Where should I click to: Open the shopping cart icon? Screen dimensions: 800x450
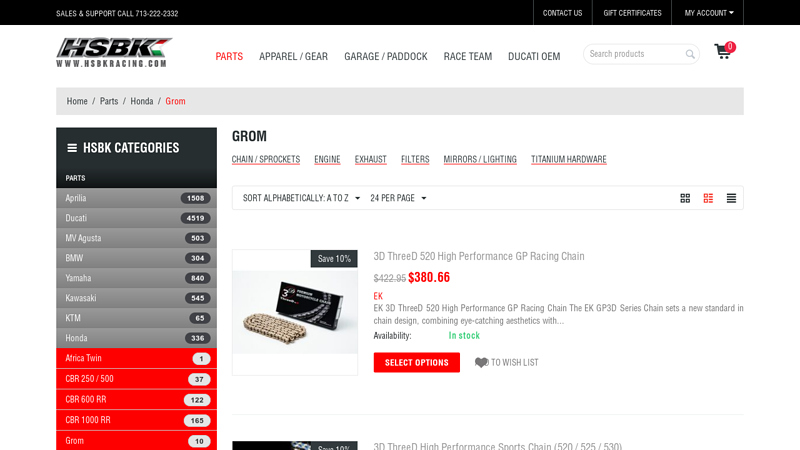pyautogui.click(x=723, y=52)
